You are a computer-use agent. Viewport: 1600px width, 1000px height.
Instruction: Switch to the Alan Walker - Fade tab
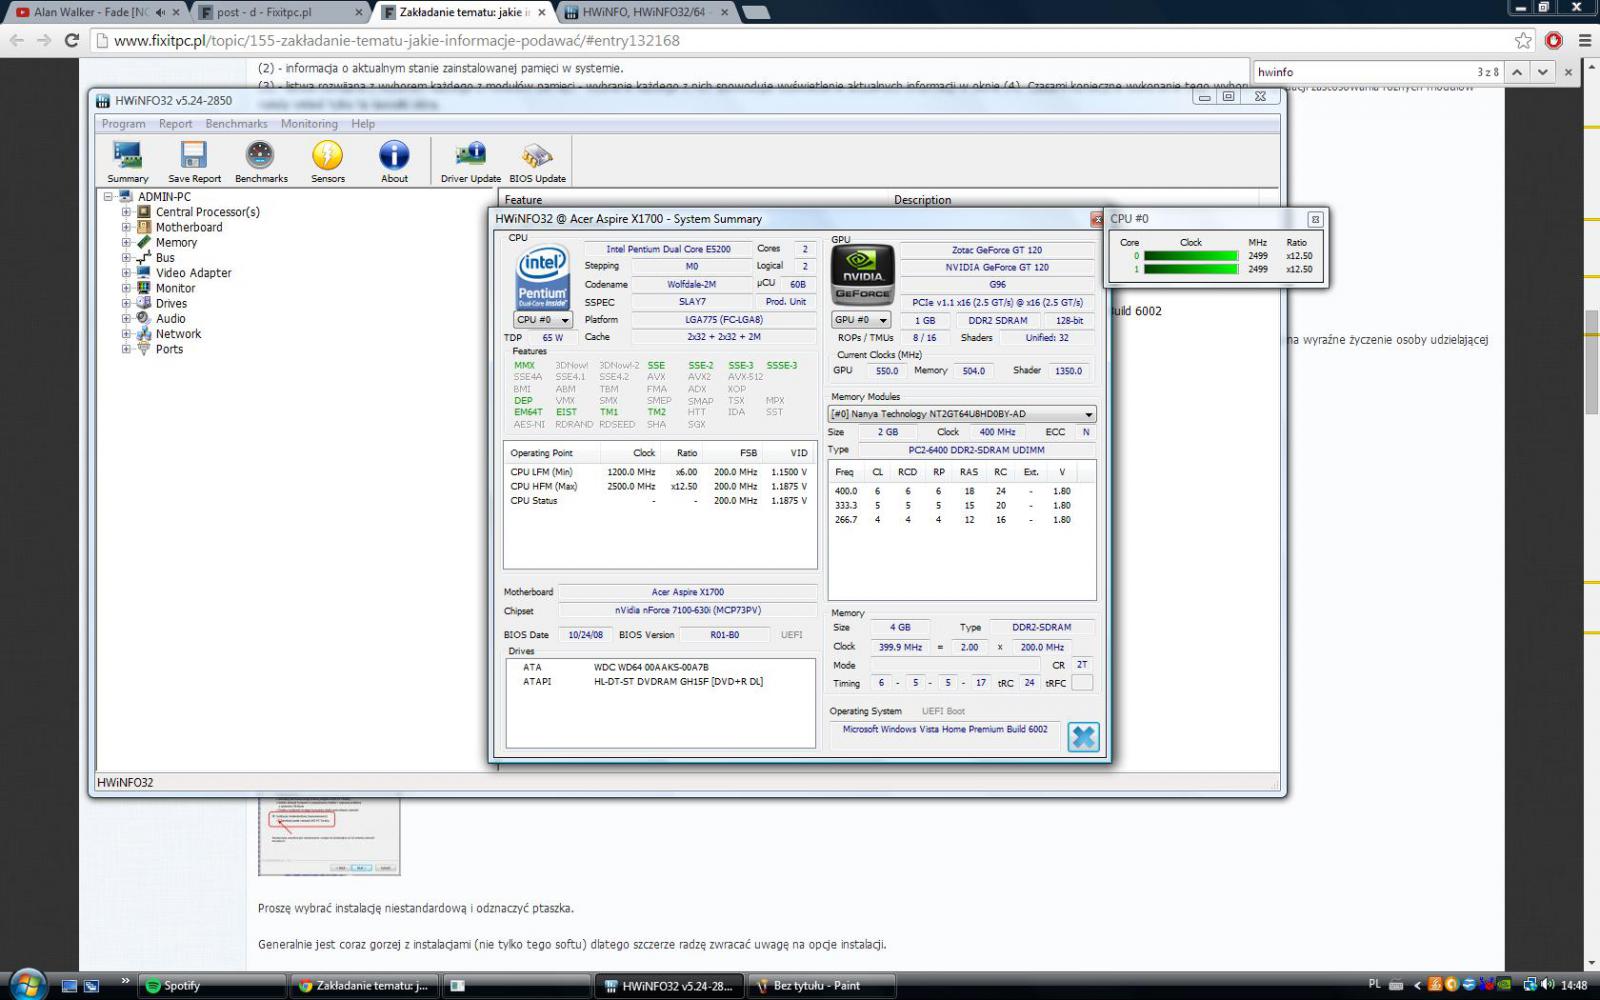97,12
